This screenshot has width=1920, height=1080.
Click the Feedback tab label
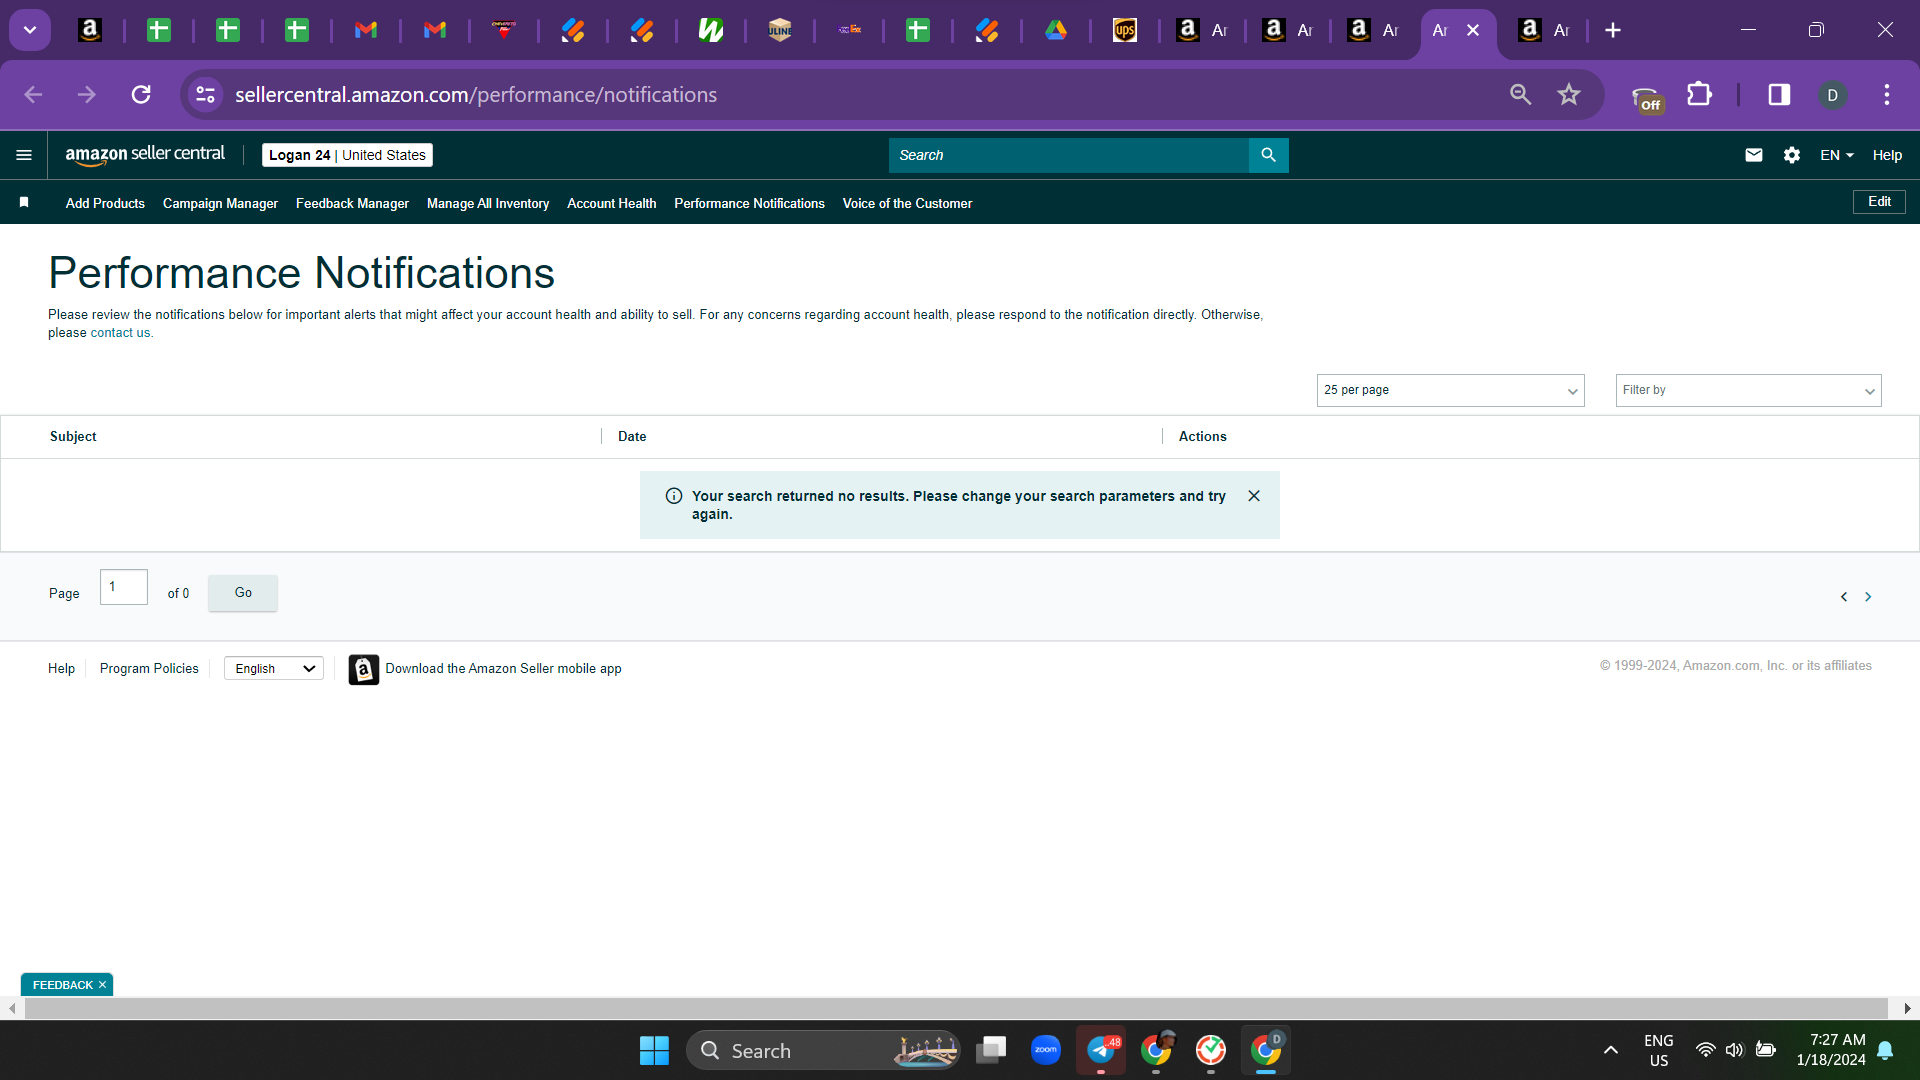tap(62, 985)
